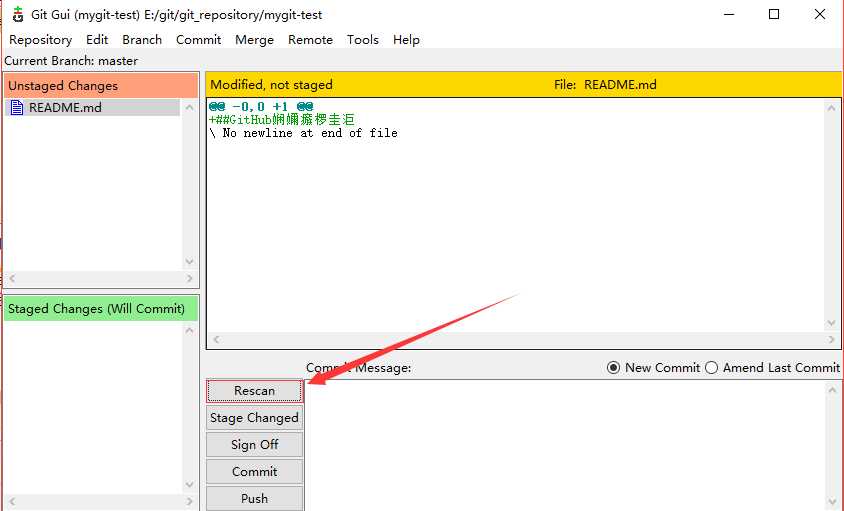Click the diff hunk header @@ -0,0 +1 @@
This screenshot has width=844, height=511.
[261, 106]
